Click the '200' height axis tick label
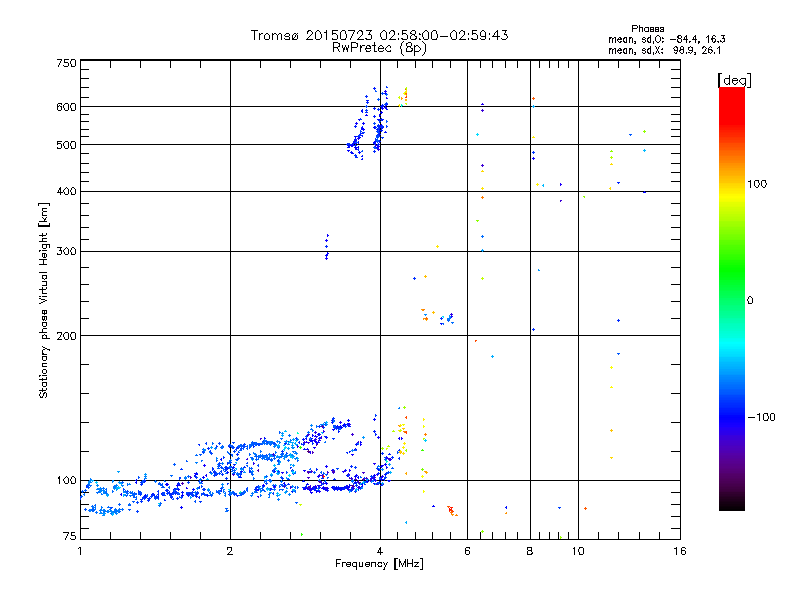Image resolution: width=800 pixels, height=600 pixels. tap(66, 336)
